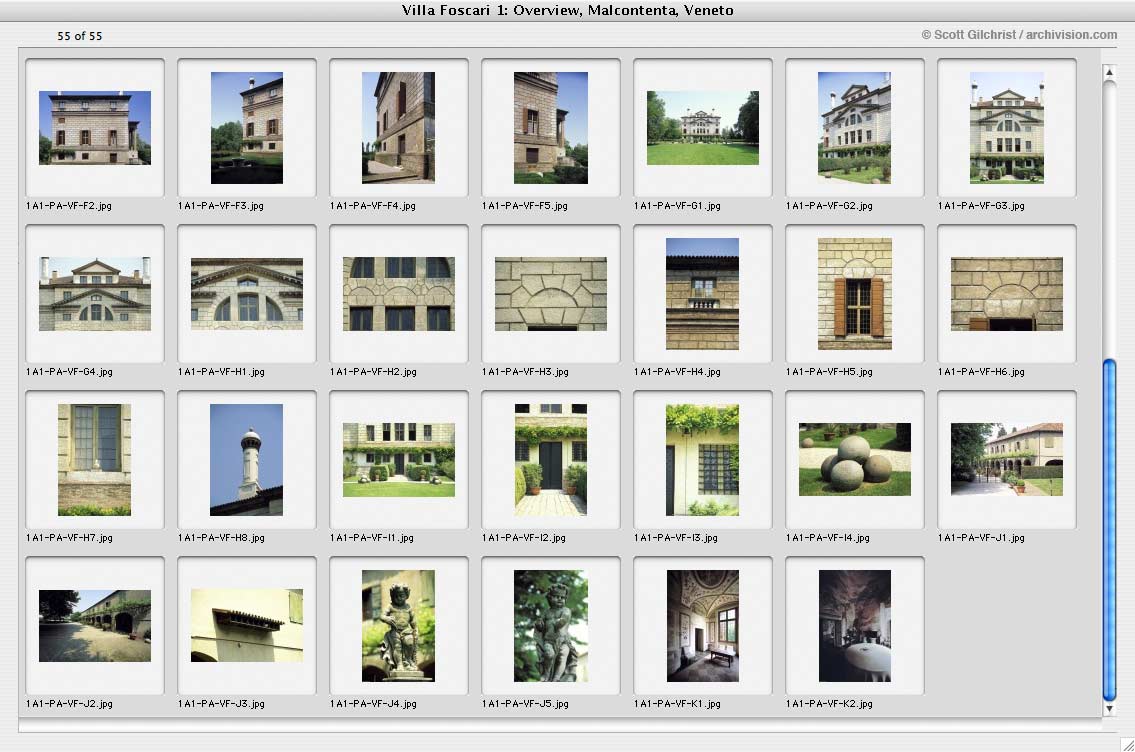The width and height of the screenshot is (1135, 752).
Task: Select thumbnail 1A1-PA-VF-F3.jpg
Action: click(x=247, y=127)
